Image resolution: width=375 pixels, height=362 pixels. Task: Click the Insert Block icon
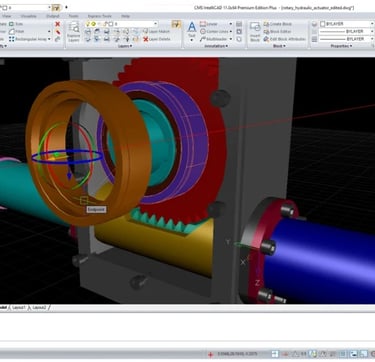[x=255, y=31]
